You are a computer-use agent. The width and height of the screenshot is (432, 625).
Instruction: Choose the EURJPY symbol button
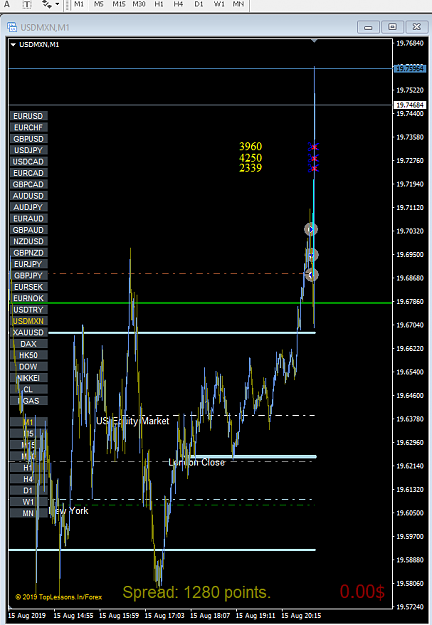29,264
